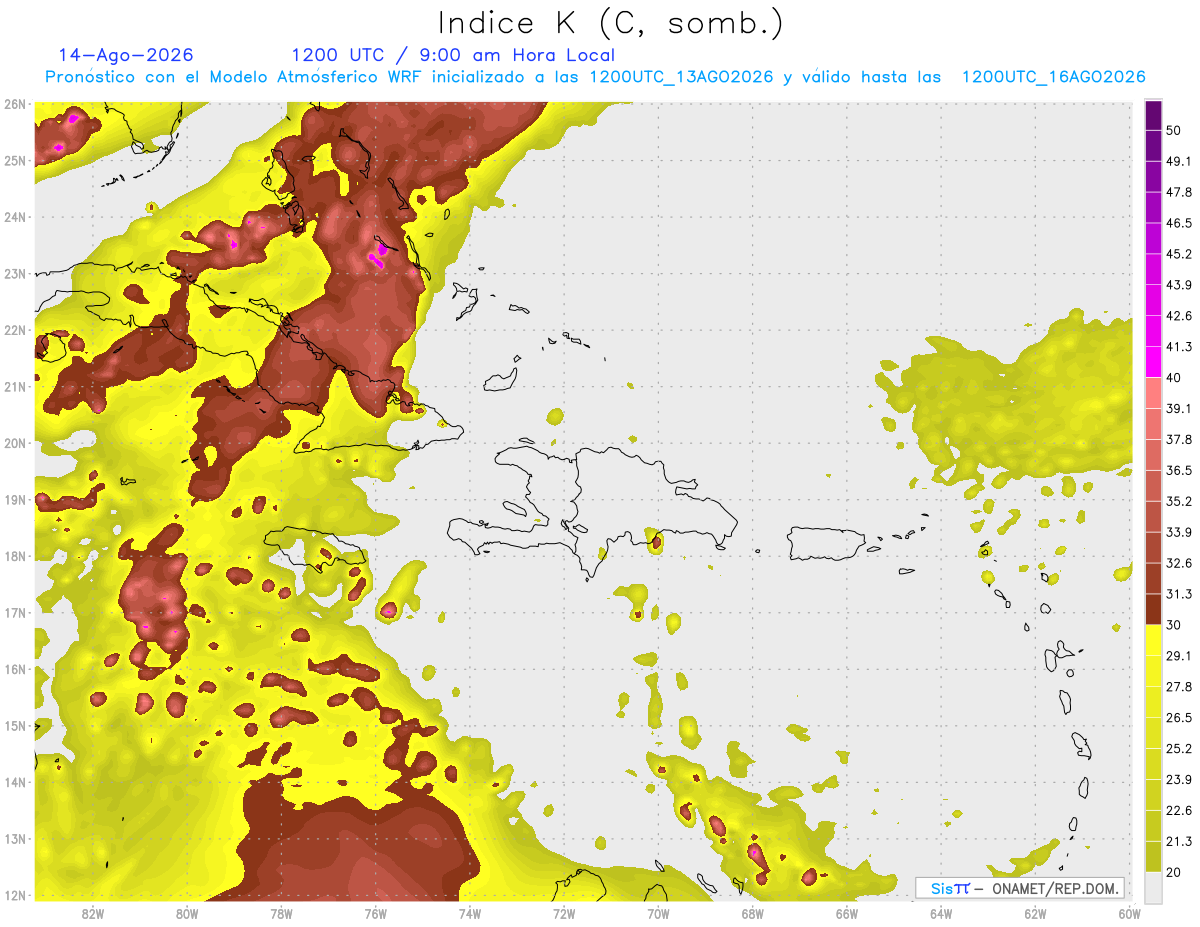The image size is (1200, 927).
Task: Click the 78W longitude label
Action: (x=281, y=912)
